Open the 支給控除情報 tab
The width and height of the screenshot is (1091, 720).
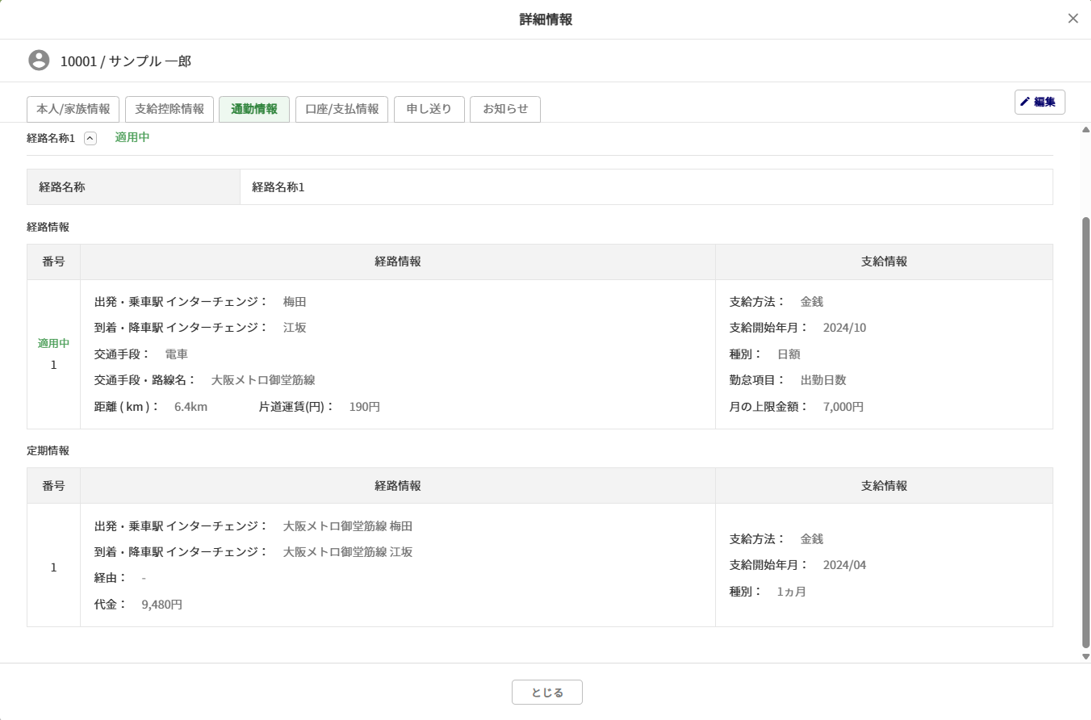(x=169, y=109)
